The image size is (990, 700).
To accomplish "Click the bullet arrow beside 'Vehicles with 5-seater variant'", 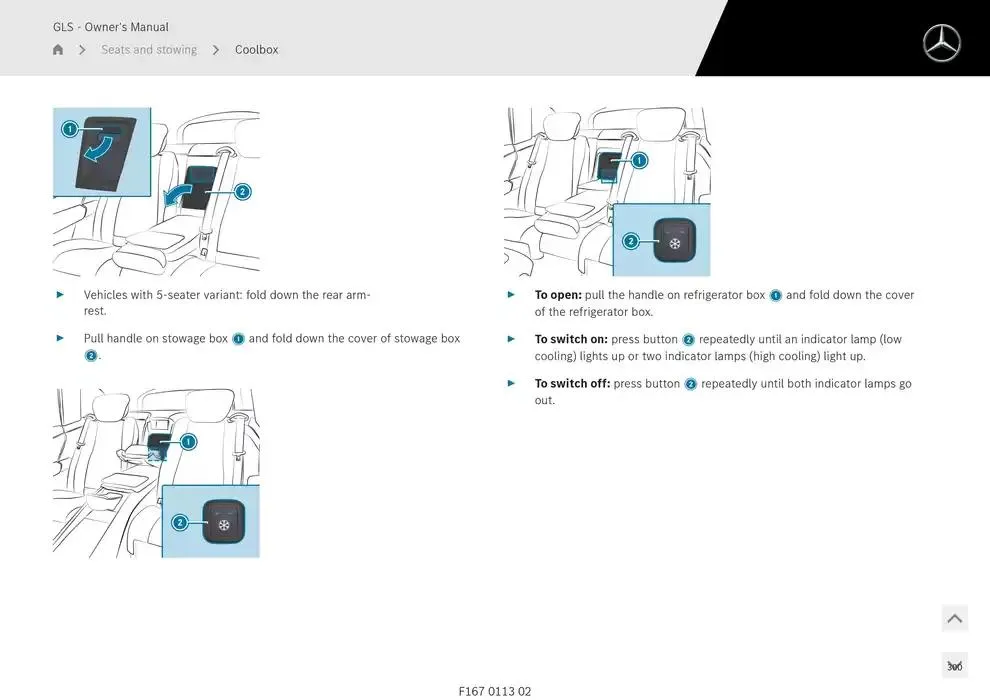I will 60,295.
